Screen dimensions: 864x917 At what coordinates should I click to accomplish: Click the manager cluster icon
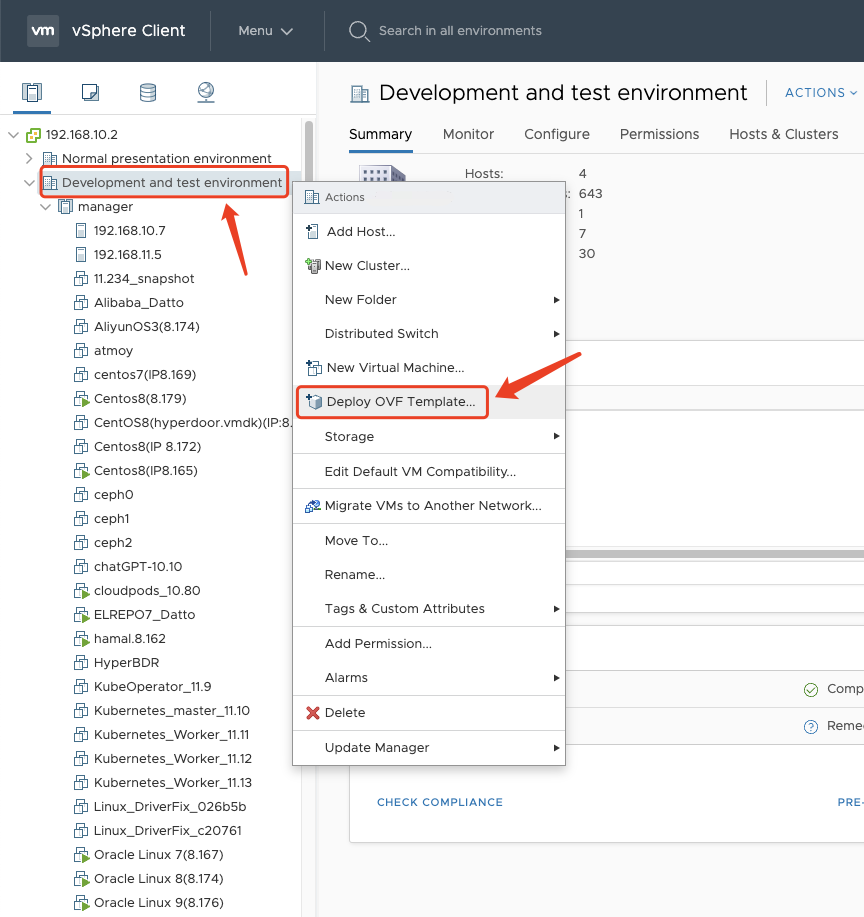coord(66,206)
